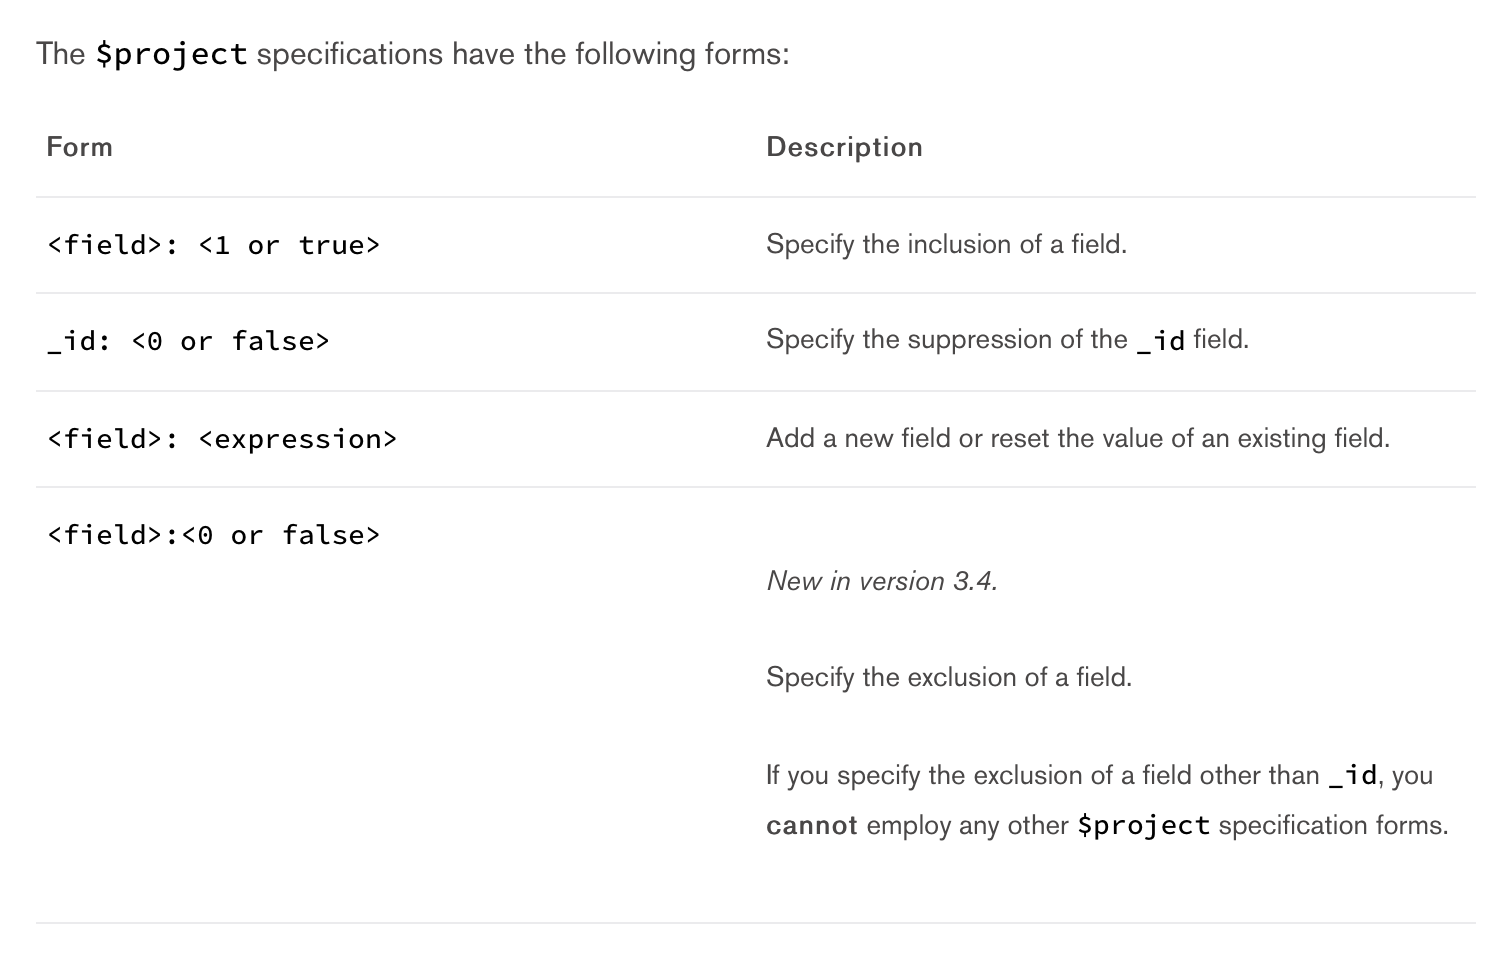Select the '<field>: <expression>' form code
The image size is (1508, 966).
pyautogui.click(x=222, y=439)
